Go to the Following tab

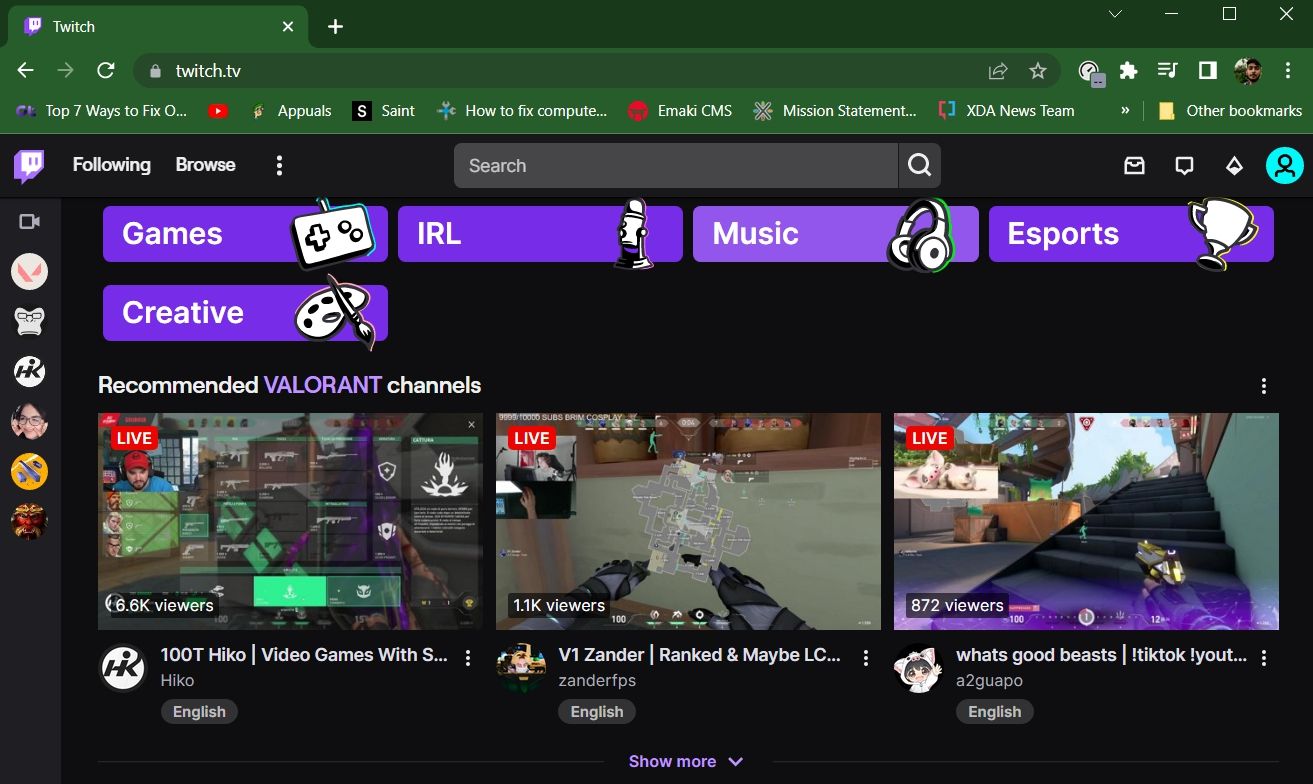click(x=112, y=165)
